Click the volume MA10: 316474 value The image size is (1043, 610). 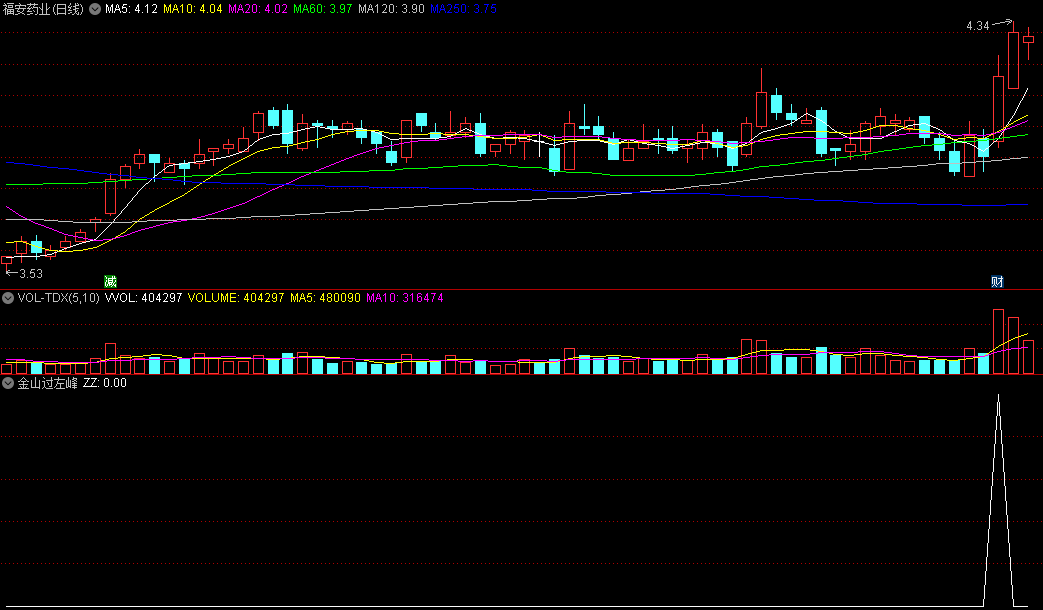(405, 298)
